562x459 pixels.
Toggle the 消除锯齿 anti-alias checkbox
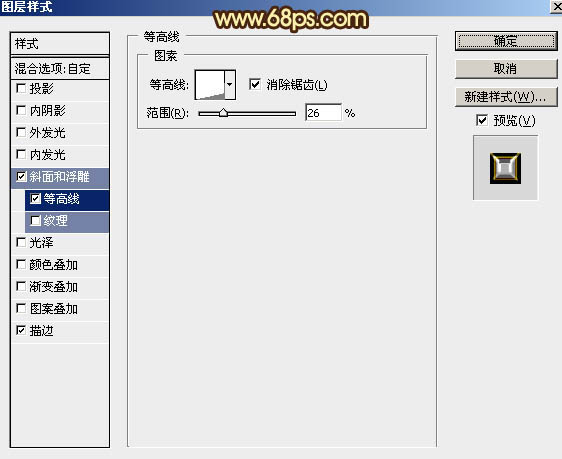tap(255, 85)
